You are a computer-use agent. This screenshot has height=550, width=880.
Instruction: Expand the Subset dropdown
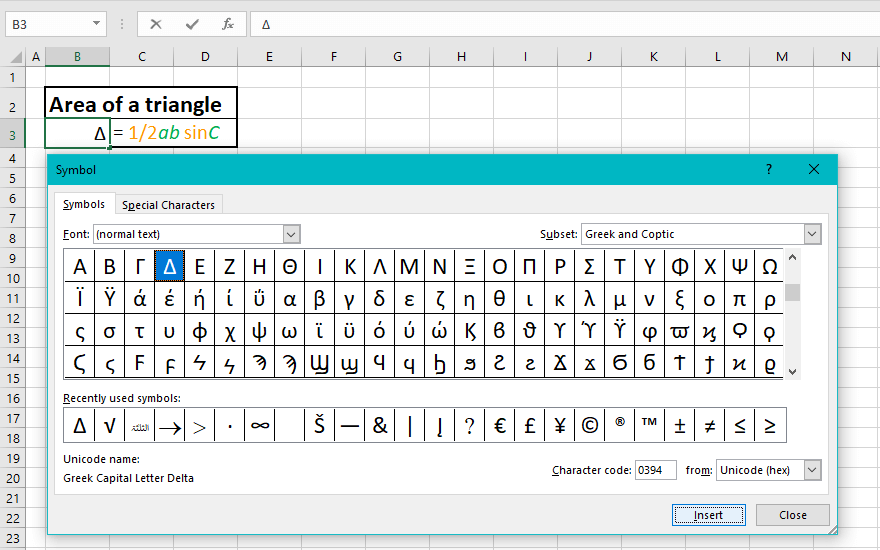tap(812, 234)
